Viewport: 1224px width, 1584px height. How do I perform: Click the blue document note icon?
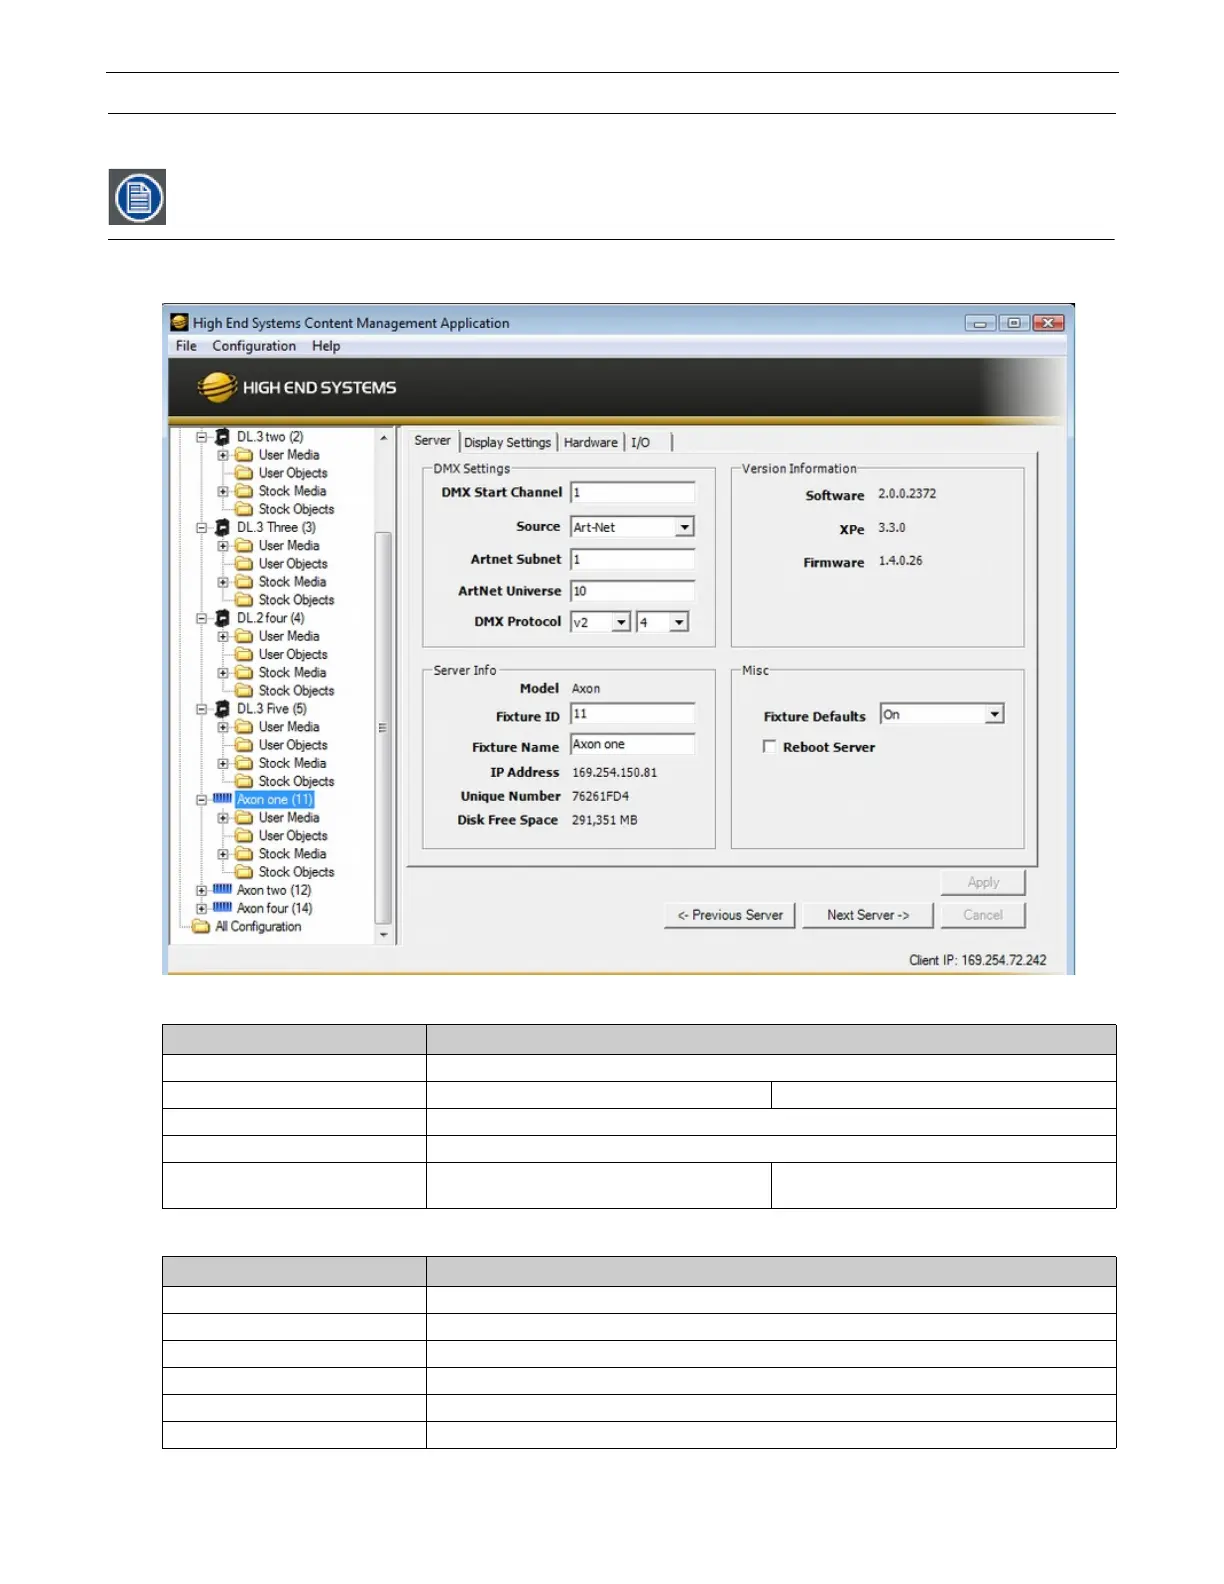137,197
